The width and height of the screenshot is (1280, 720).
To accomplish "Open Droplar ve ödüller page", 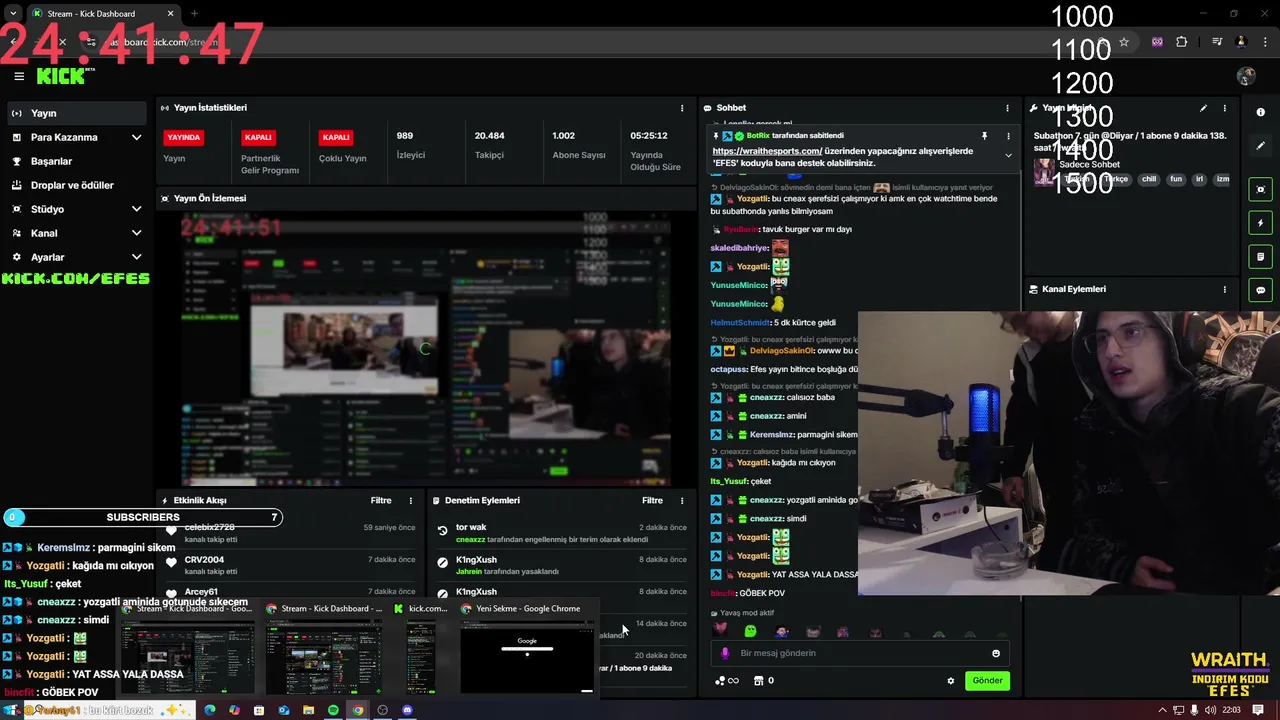I will 76,185.
